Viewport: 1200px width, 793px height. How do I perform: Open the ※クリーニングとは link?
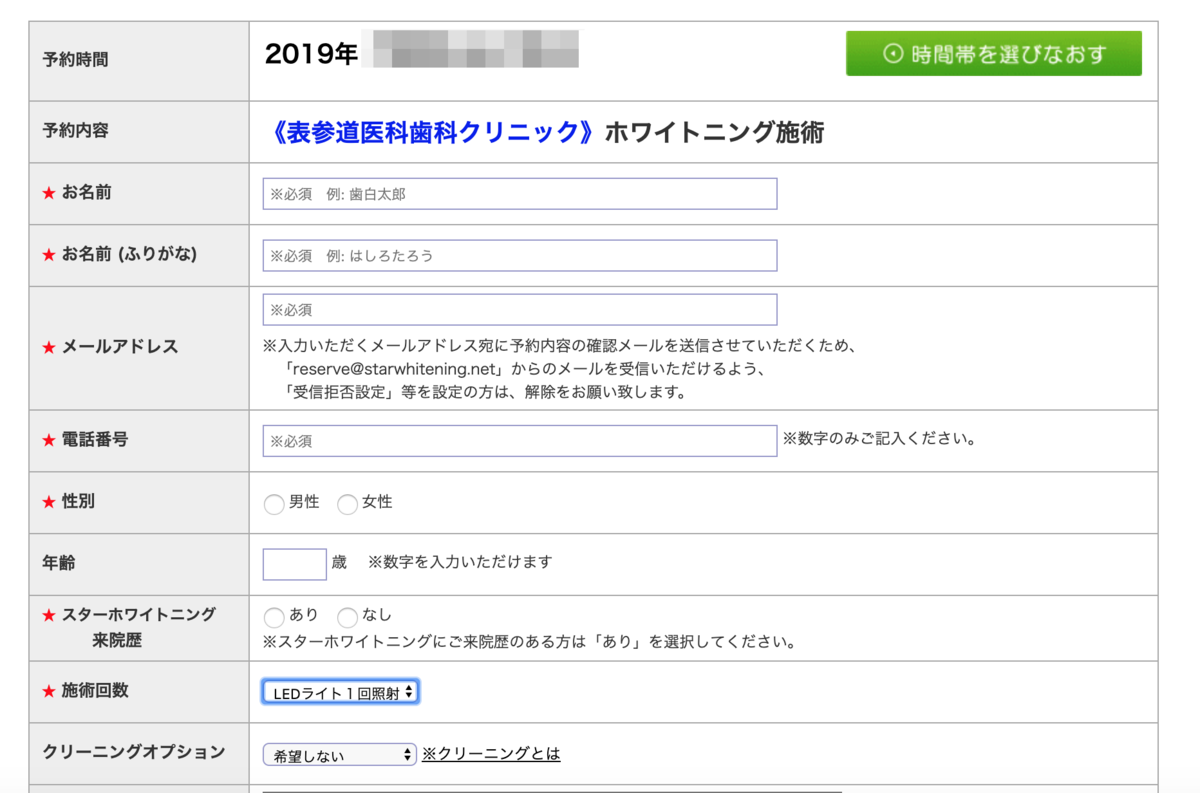click(x=491, y=754)
